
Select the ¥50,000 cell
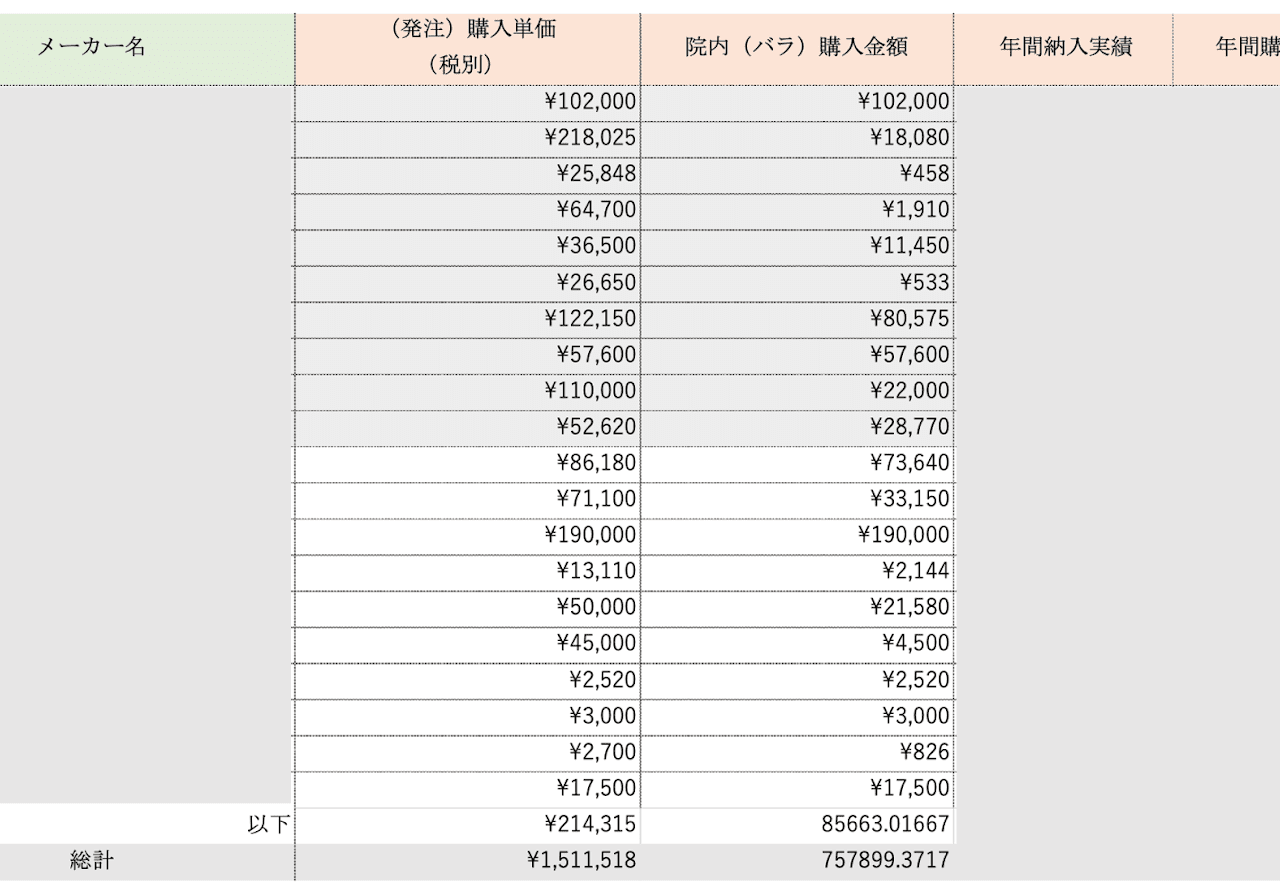click(x=468, y=607)
